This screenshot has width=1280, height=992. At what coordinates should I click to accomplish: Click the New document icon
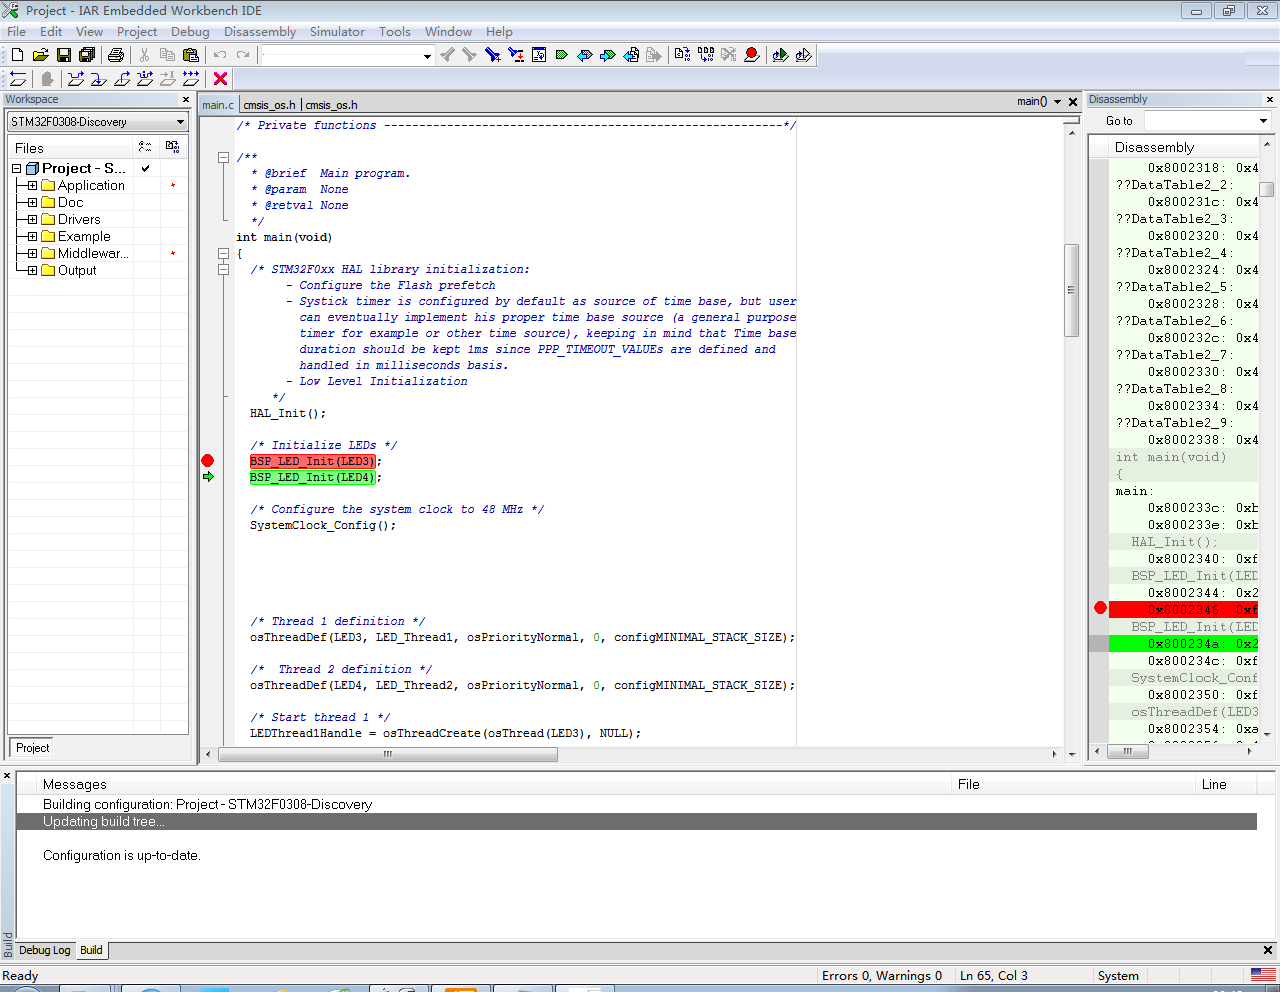pyautogui.click(x=17, y=55)
